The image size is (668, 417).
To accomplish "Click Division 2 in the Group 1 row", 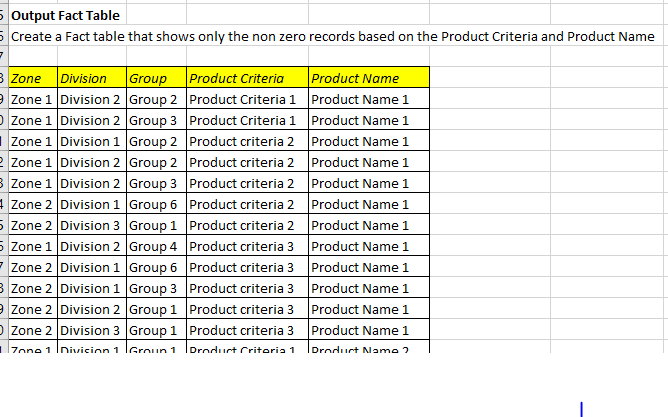I will (x=92, y=309).
